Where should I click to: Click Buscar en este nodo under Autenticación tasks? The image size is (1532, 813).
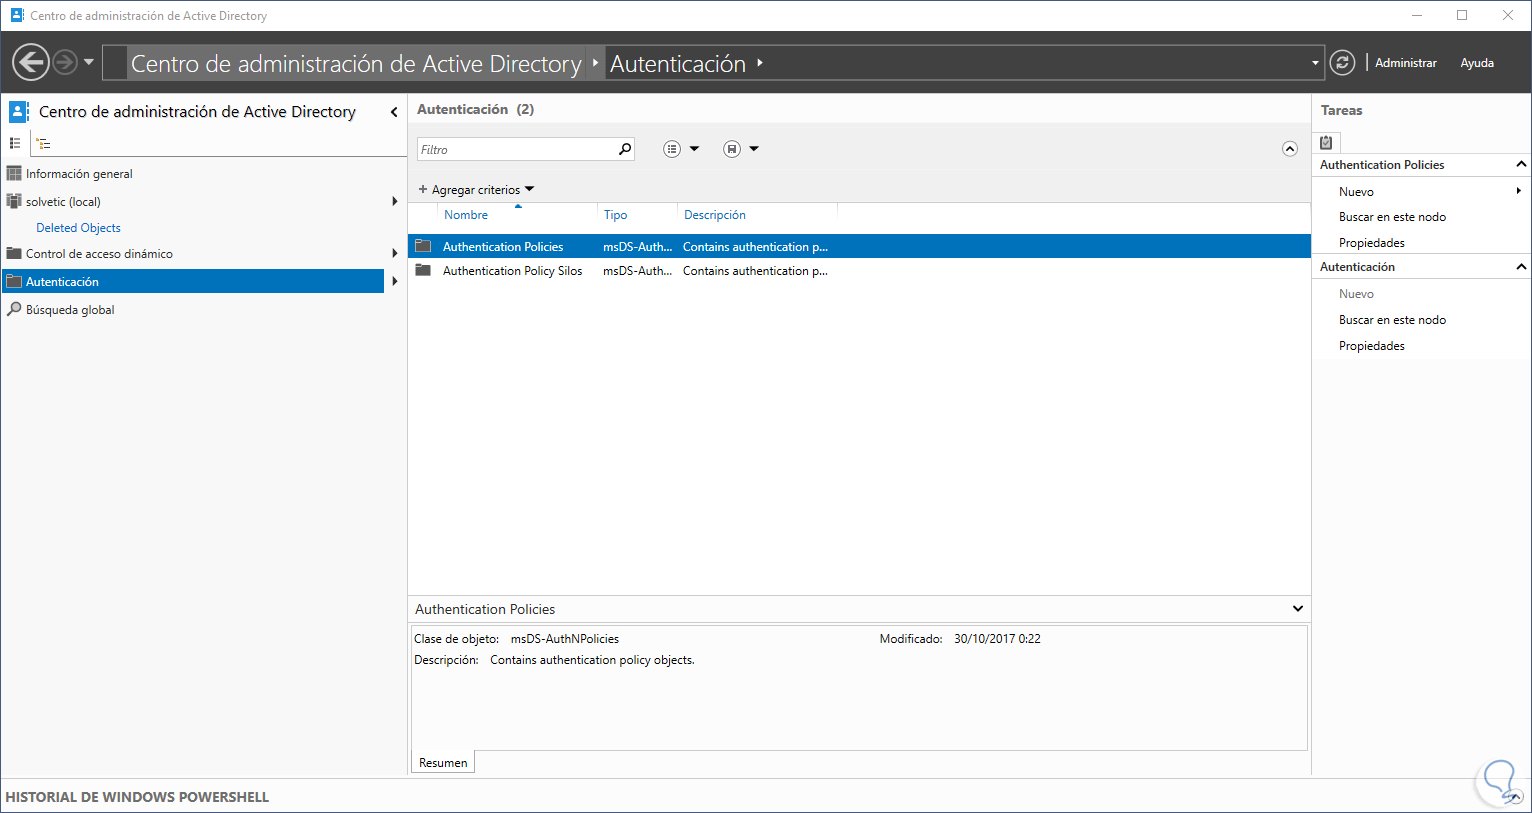1392,320
